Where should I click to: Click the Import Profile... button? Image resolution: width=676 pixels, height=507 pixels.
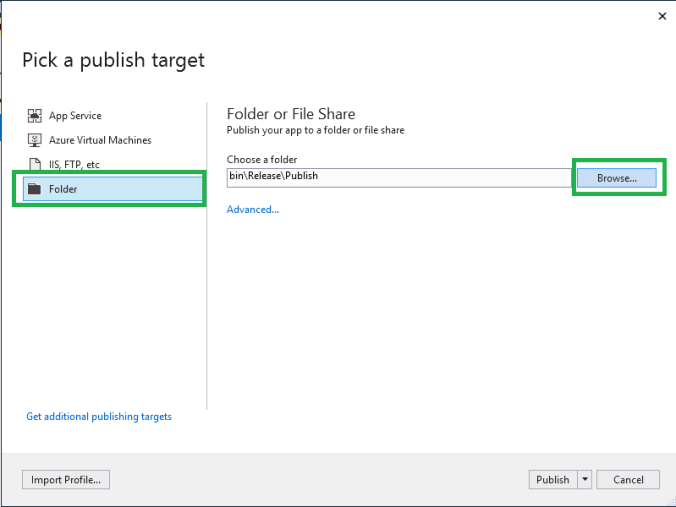click(66, 480)
